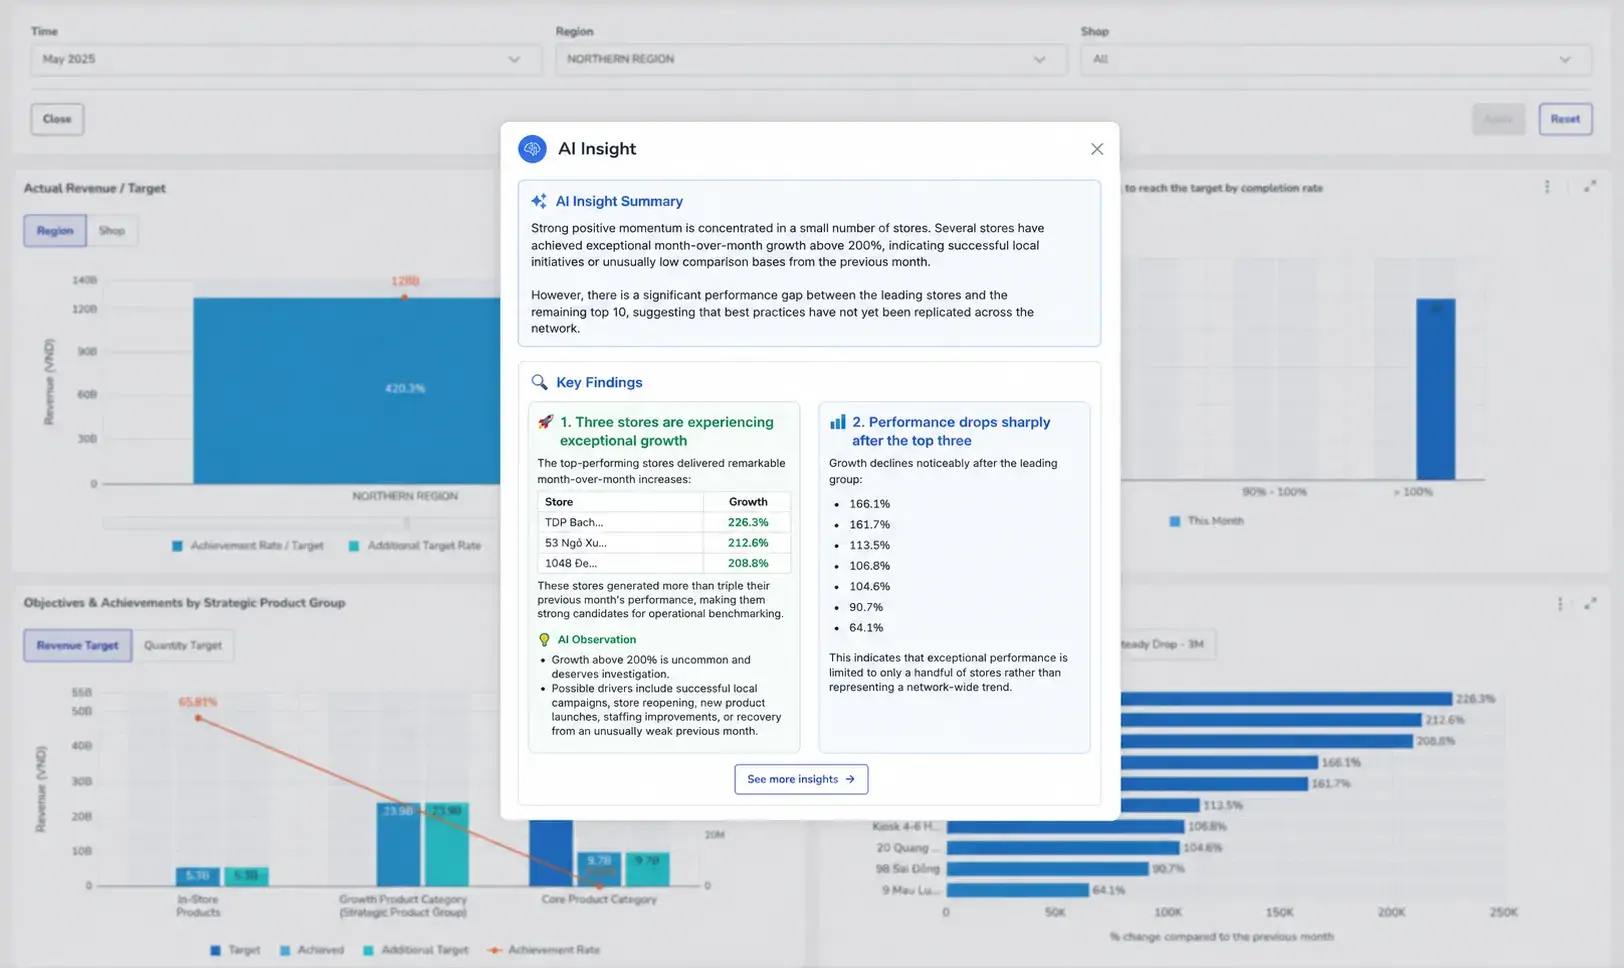Click the 212.6% growth value in table
The height and width of the screenshot is (968, 1624).
pyautogui.click(x=748, y=543)
